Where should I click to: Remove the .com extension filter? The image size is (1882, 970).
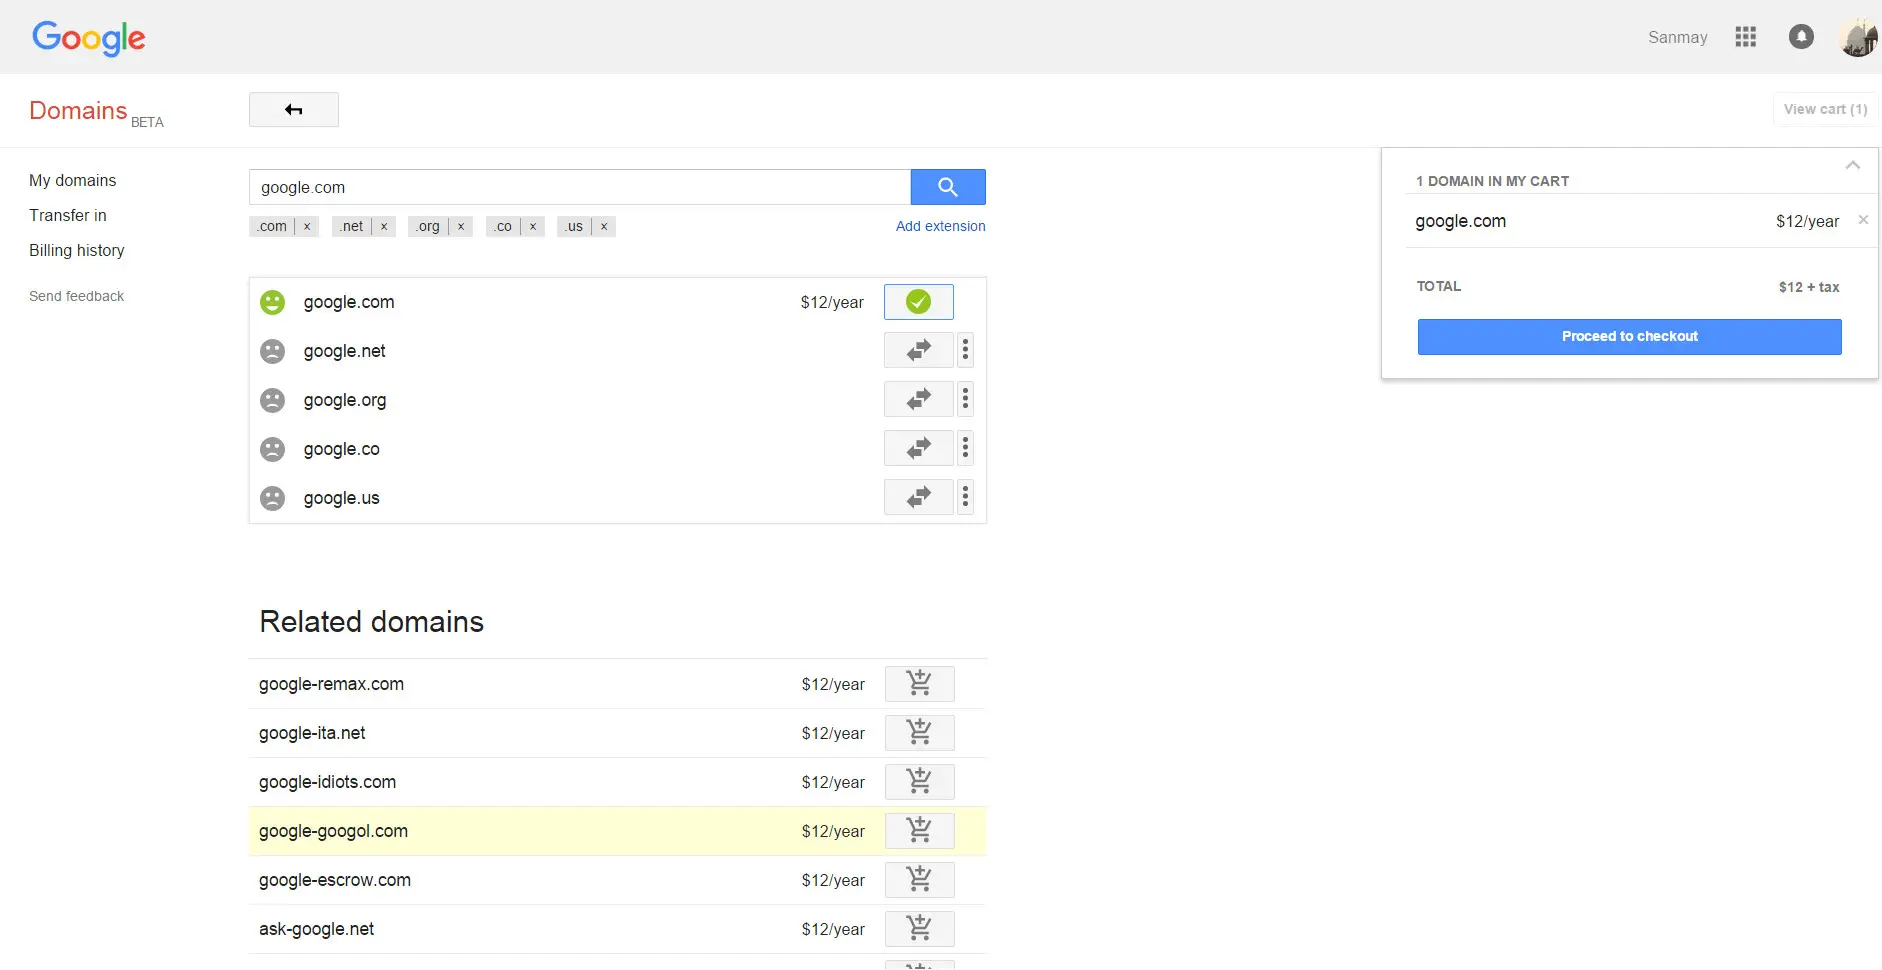tap(306, 226)
